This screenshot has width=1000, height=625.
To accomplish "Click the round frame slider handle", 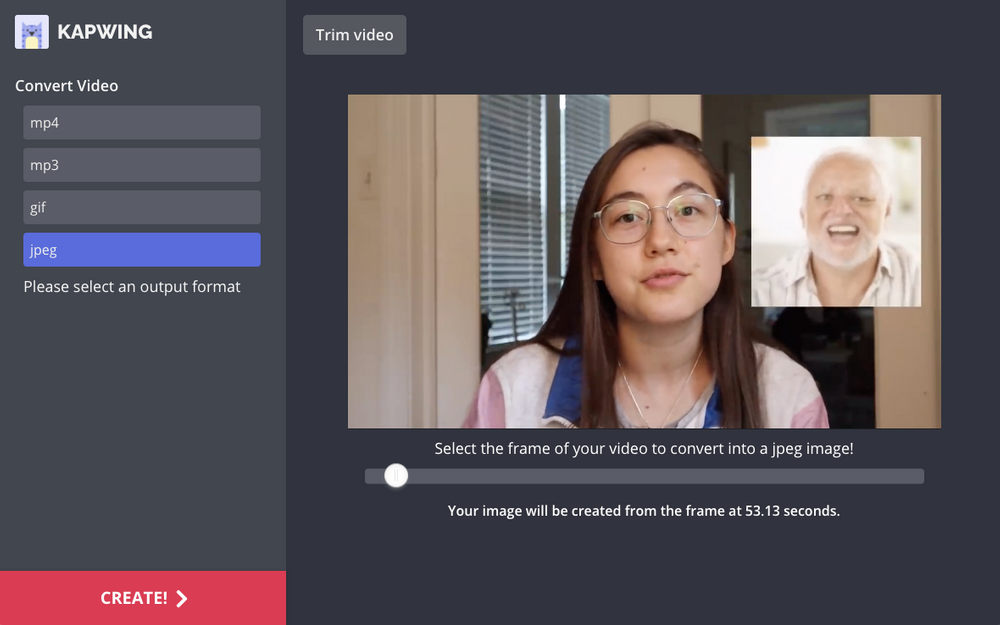I will (x=396, y=476).
